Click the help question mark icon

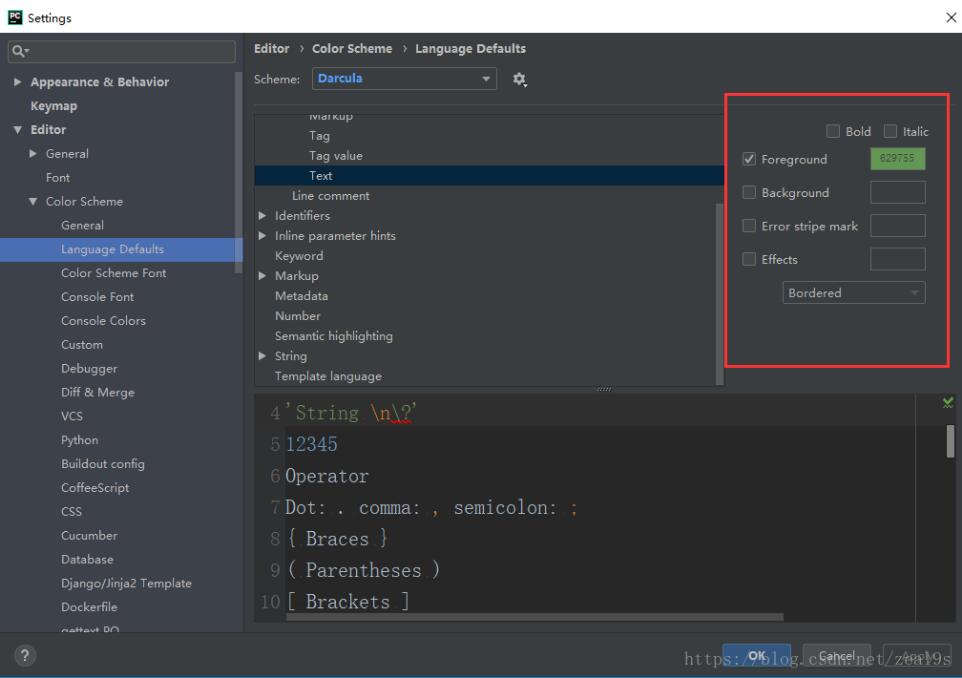click(x=25, y=655)
